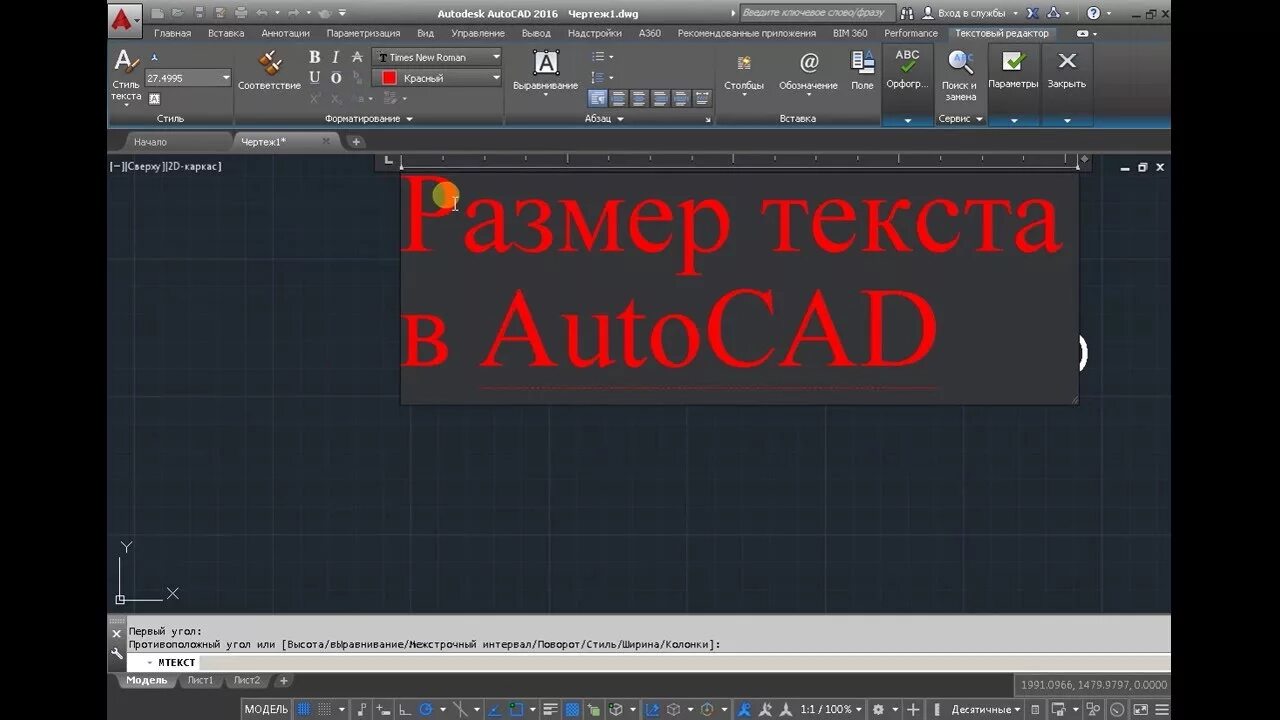Click the New drawing quick-access icon

pyautogui.click(x=158, y=13)
